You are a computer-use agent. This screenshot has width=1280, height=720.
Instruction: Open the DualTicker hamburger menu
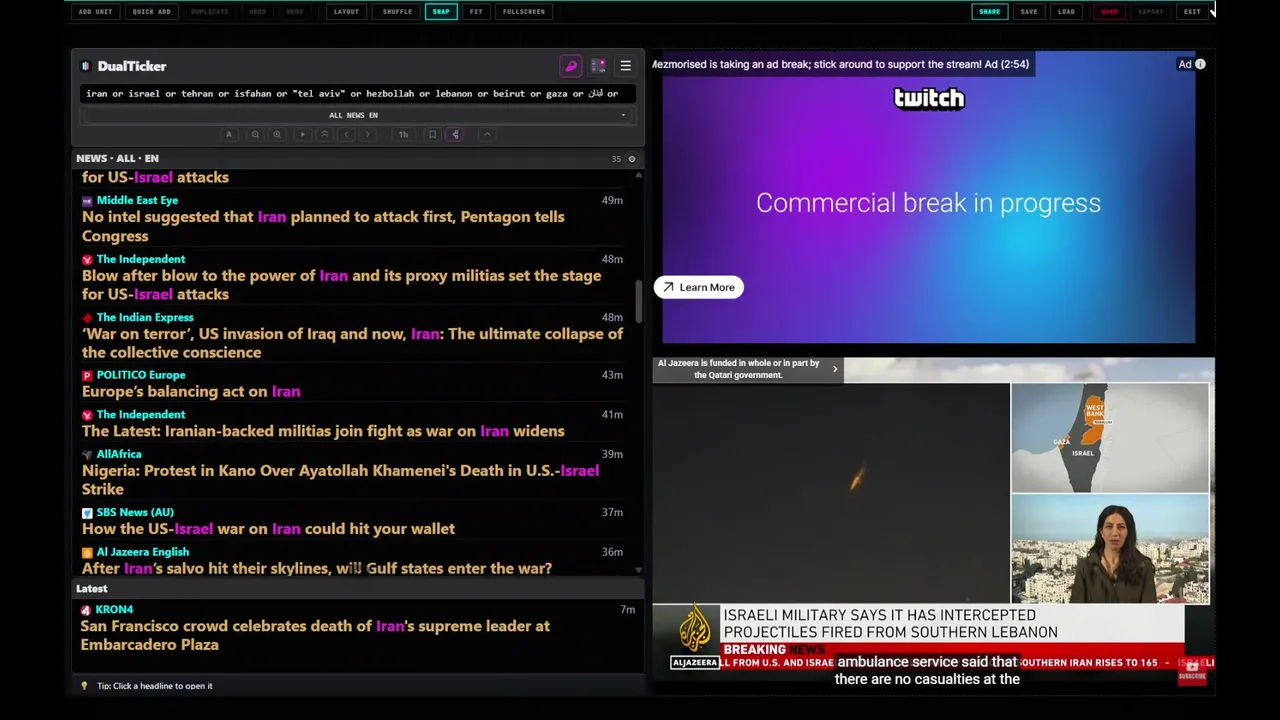click(x=625, y=66)
